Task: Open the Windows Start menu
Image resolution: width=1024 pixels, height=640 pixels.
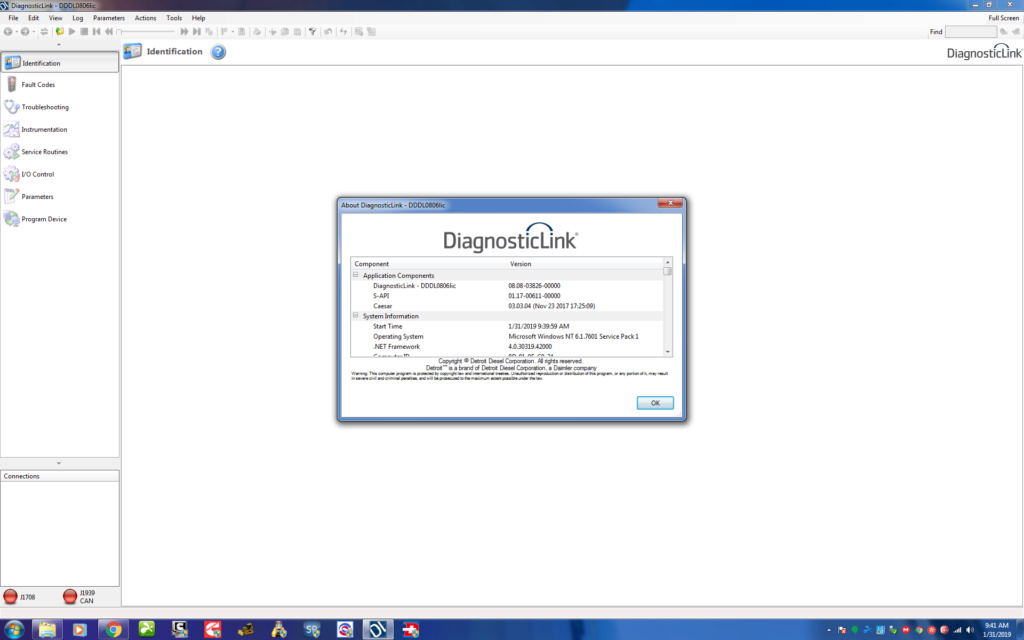Action: pos(14,630)
